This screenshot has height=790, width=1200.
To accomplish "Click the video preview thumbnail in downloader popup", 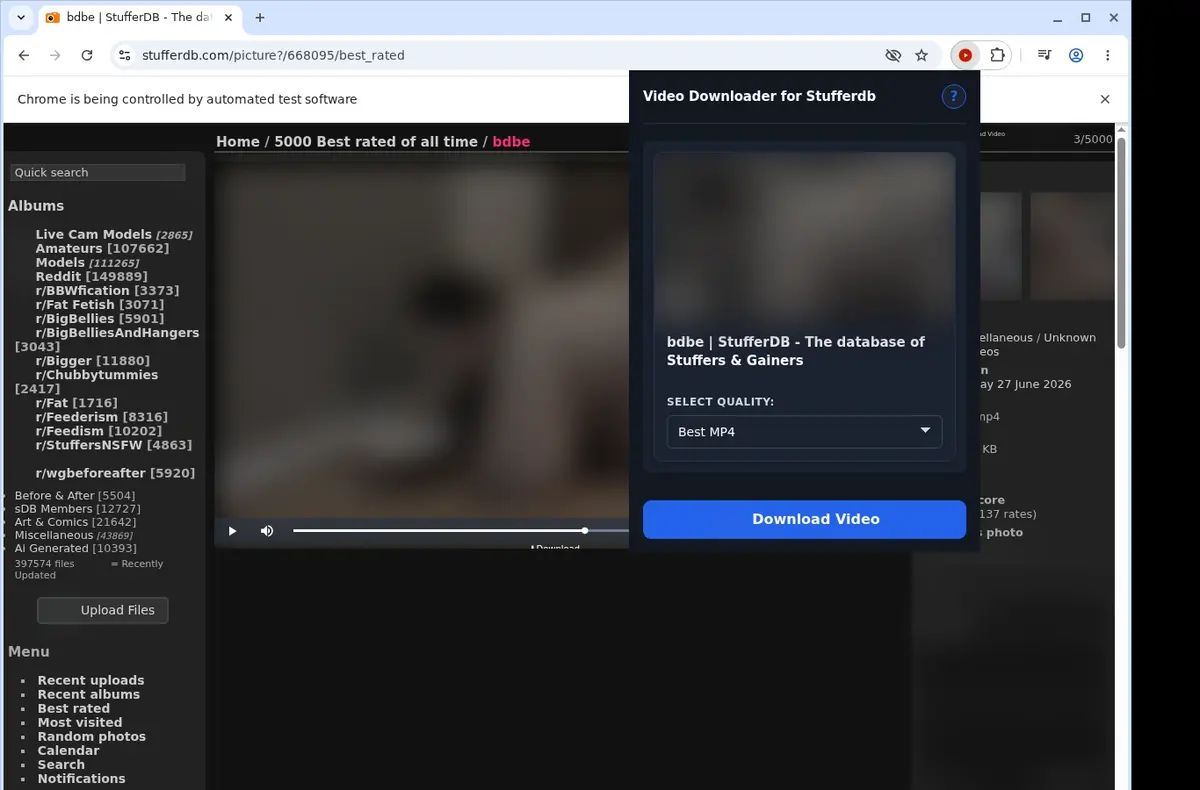I will pyautogui.click(x=804, y=236).
